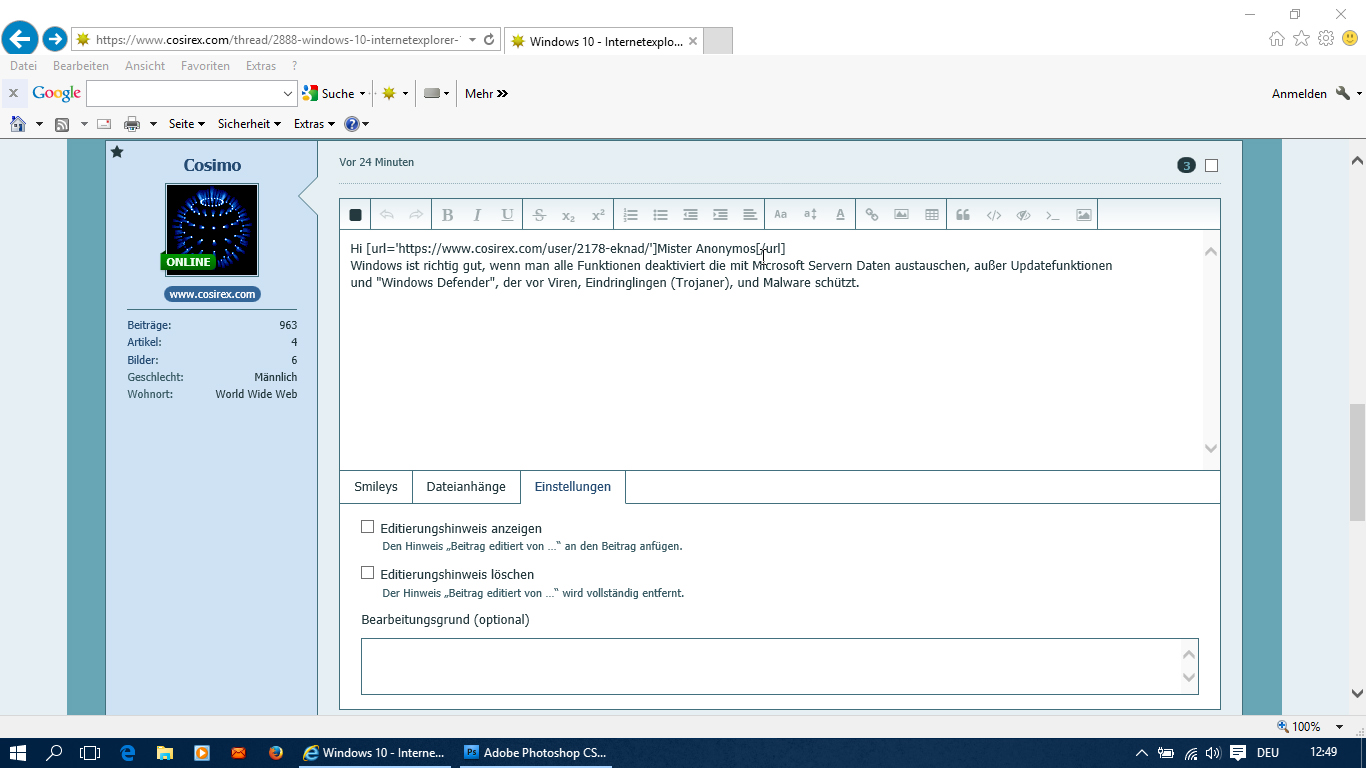Insert a bulleted list
The width and height of the screenshot is (1366, 768).
click(x=660, y=215)
